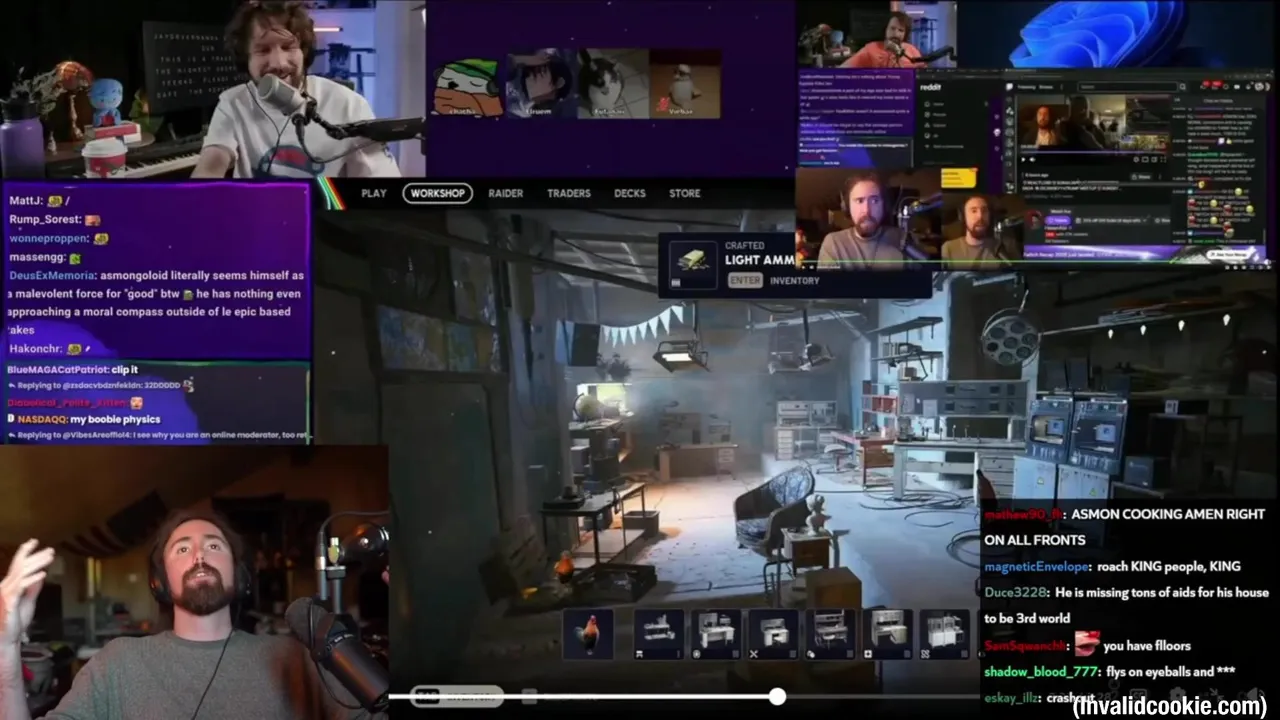Go to the DECKS tab
The height and width of the screenshot is (720, 1280).
630,193
